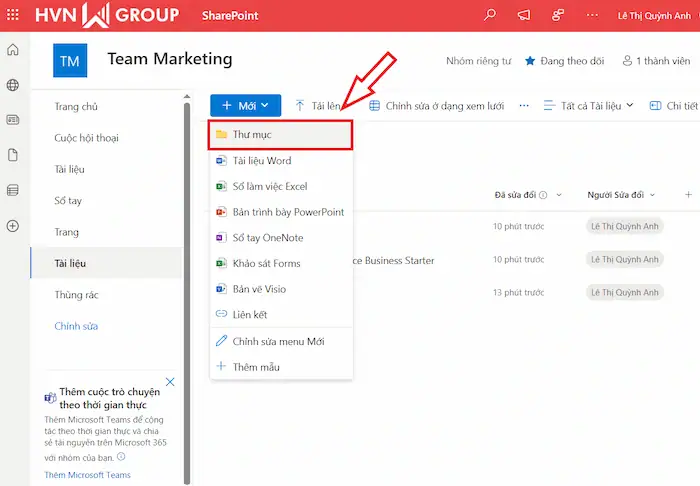
Task: Open the globe sites icon in left rail
Action: tap(13, 86)
